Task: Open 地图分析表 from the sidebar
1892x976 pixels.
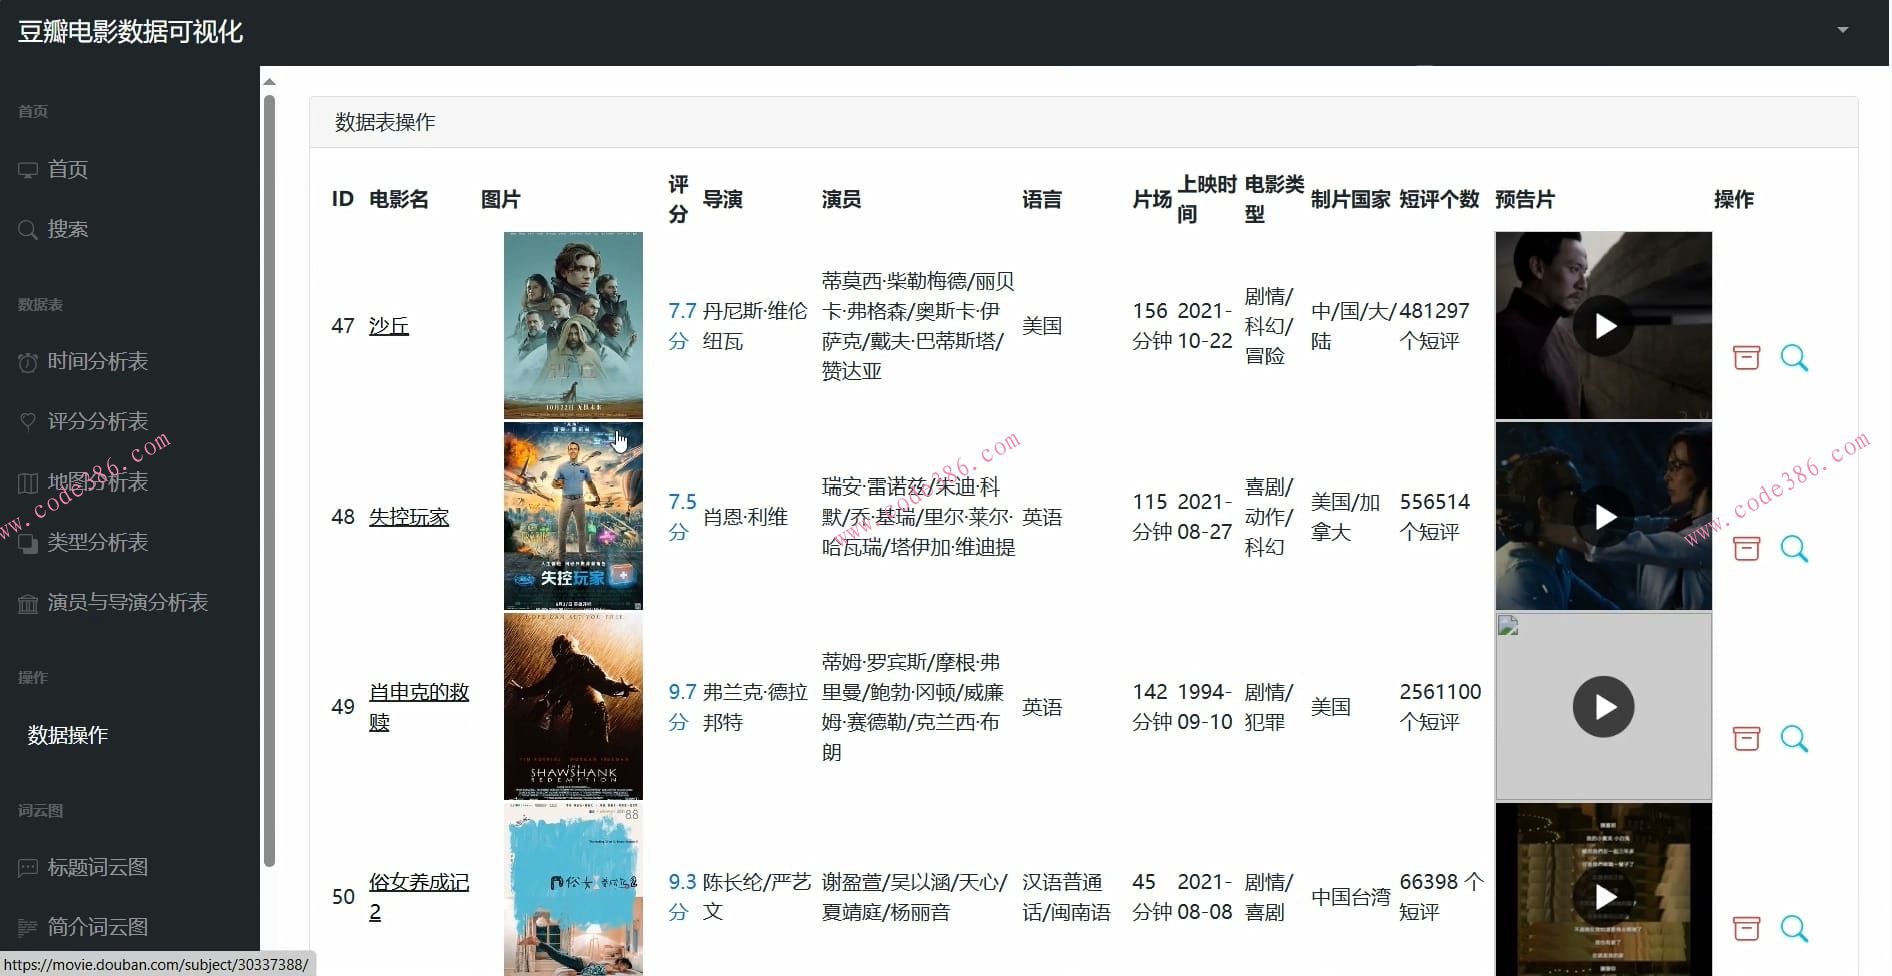Action: pyautogui.click(x=28, y=482)
